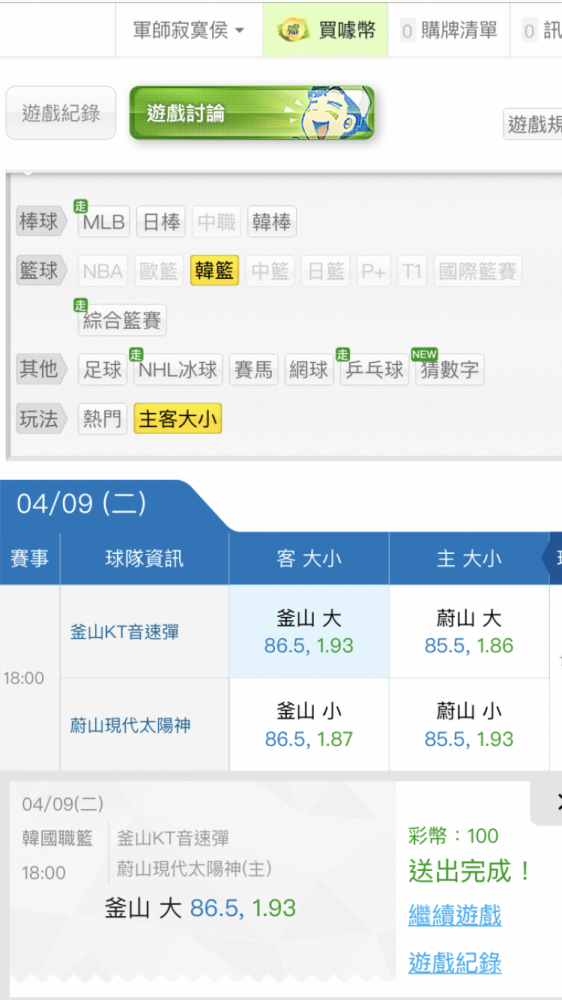Click the 玩法 category label

pos(41,419)
